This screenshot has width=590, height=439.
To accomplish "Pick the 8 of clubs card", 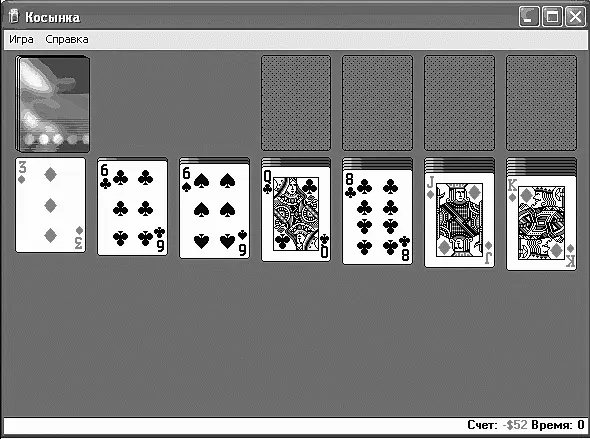I will (377, 217).
